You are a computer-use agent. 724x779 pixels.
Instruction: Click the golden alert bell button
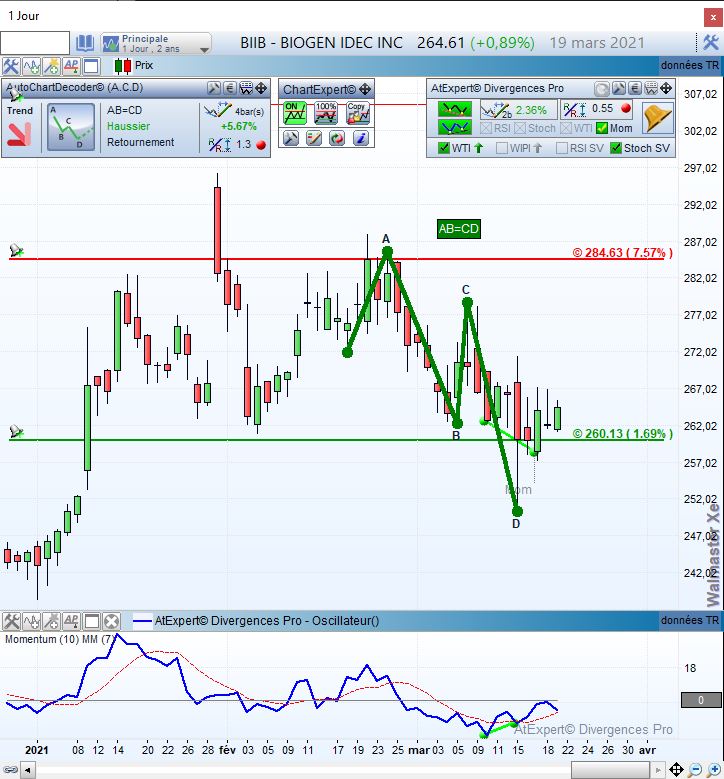pos(657,118)
